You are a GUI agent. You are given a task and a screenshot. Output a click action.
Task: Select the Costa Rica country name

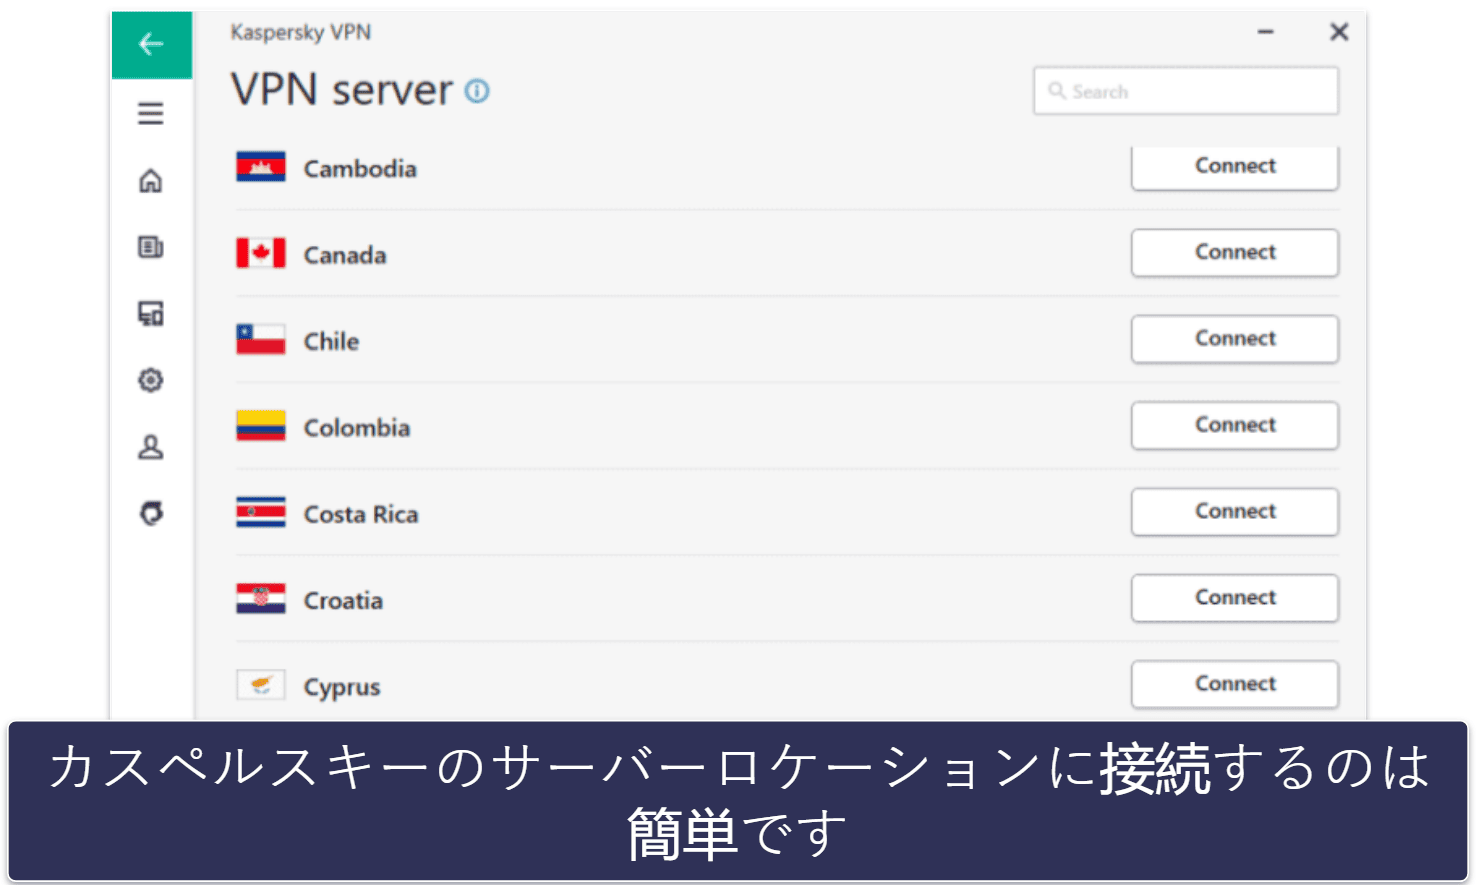coord(361,514)
